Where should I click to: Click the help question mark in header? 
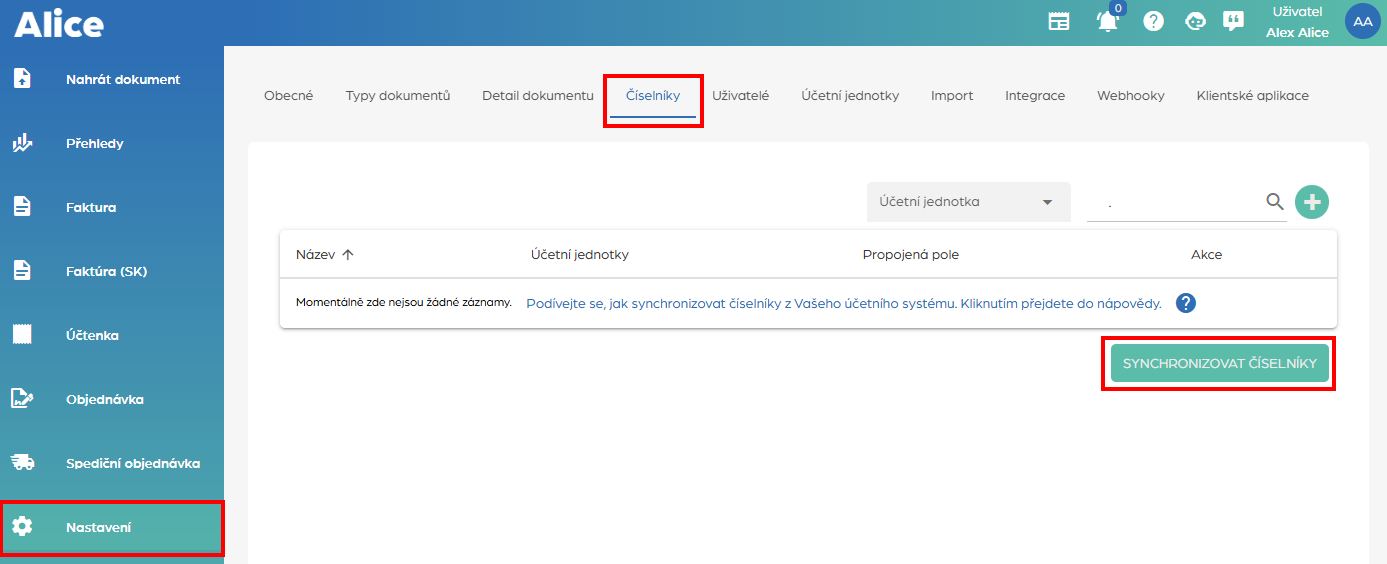tap(1153, 21)
